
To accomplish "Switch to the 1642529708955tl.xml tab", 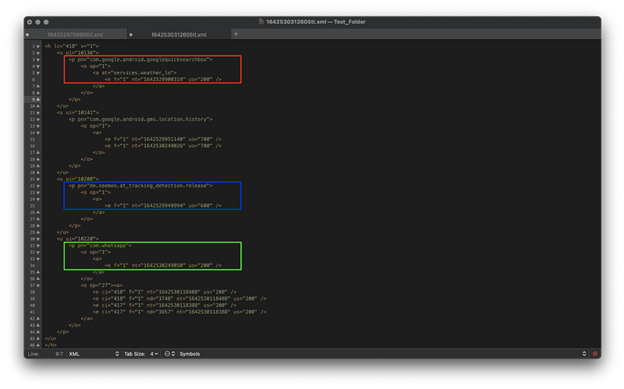I will point(75,35).
